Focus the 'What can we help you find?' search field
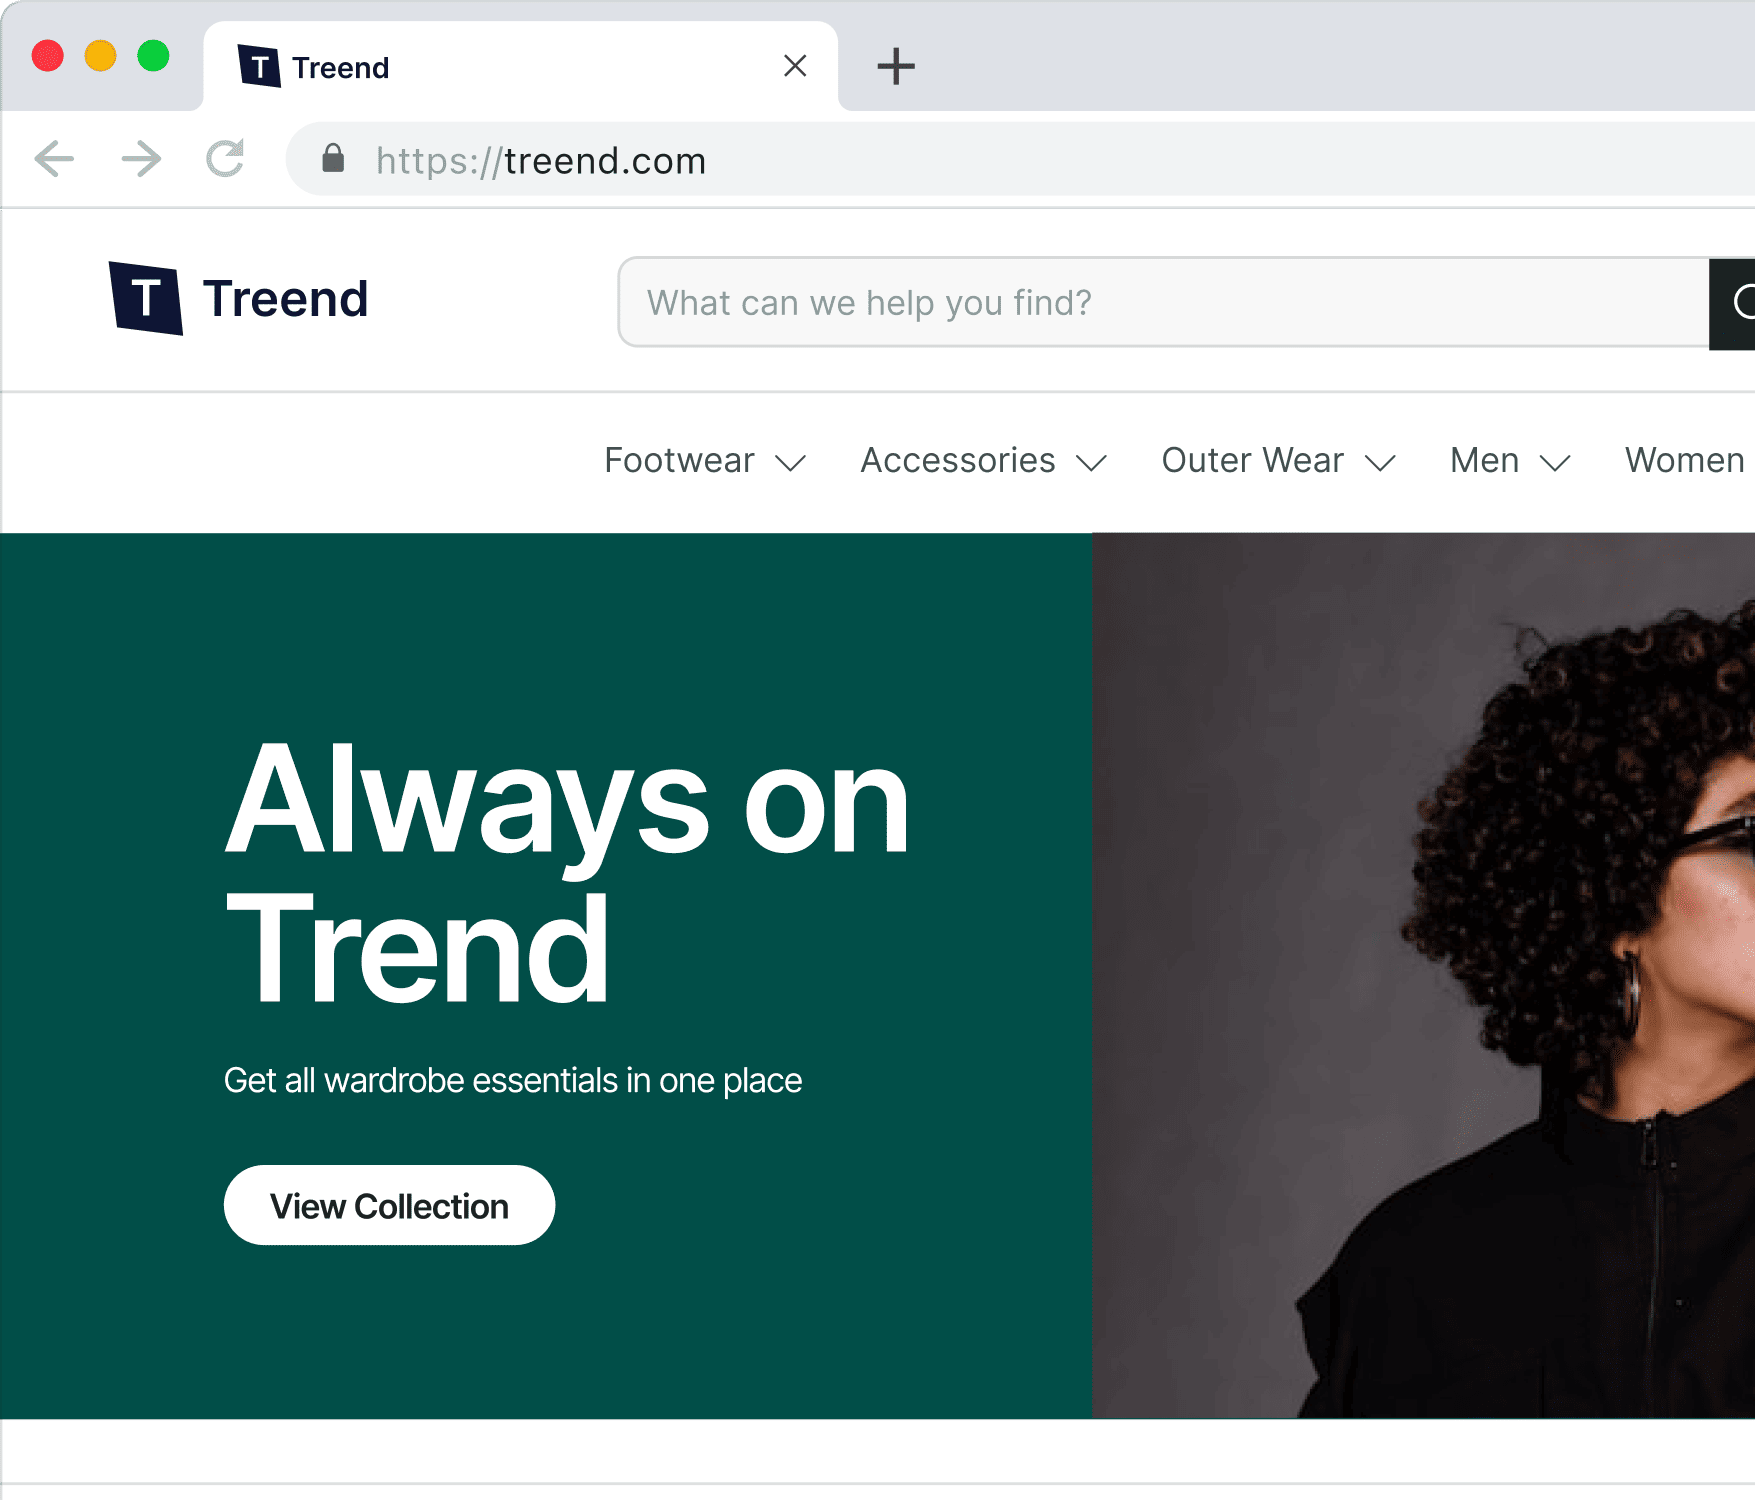The height and width of the screenshot is (1500, 1755). pos(1164,303)
